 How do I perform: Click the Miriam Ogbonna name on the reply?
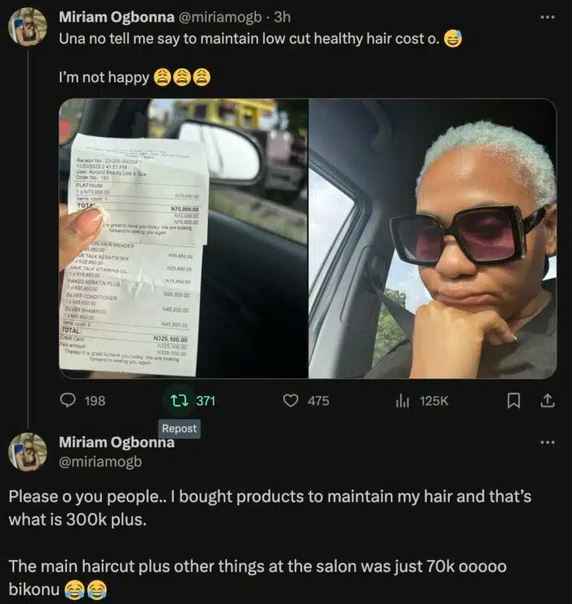point(116,443)
